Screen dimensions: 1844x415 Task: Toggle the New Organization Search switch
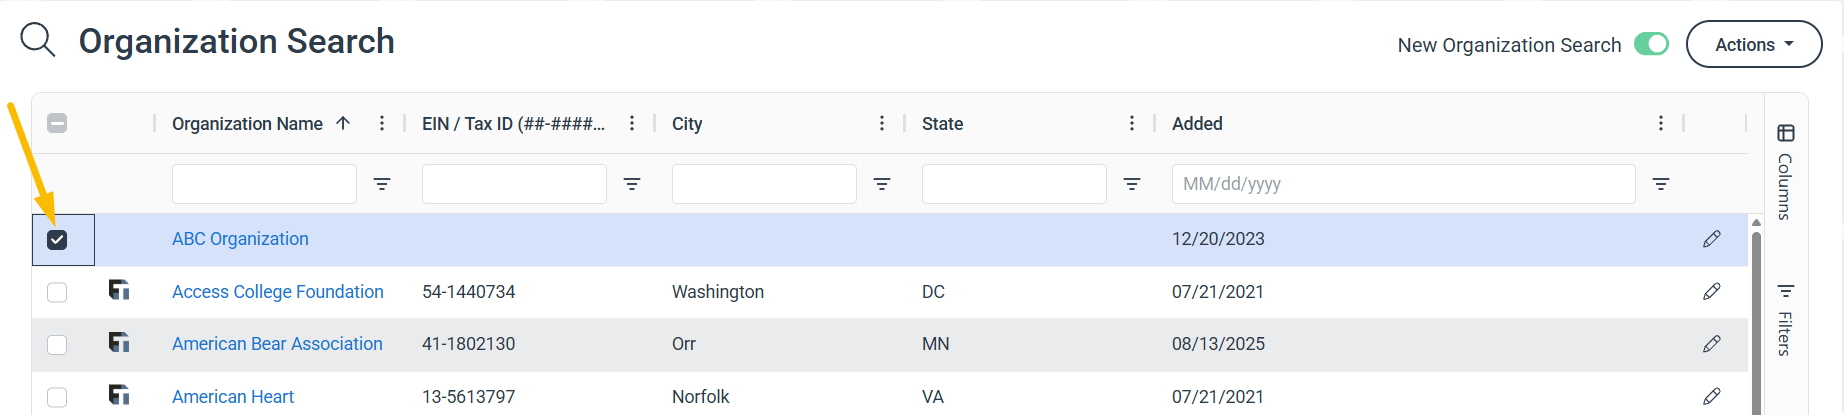(1651, 44)
